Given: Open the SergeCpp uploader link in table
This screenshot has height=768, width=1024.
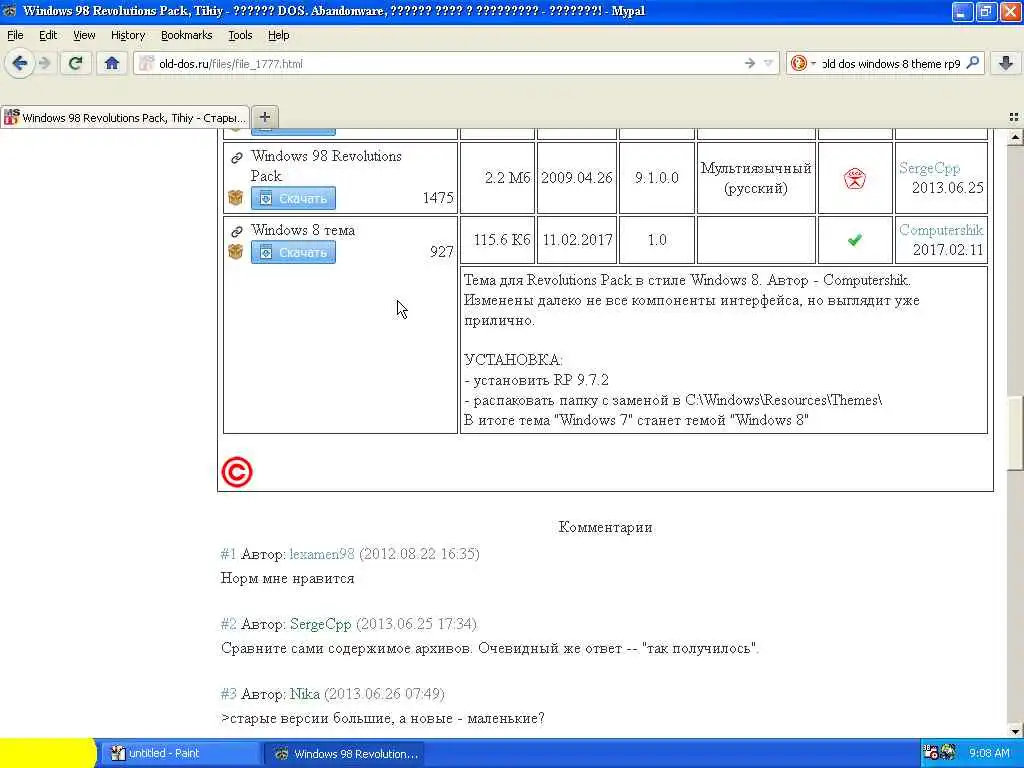Looking at the screenshot, I should pos(929,168).
